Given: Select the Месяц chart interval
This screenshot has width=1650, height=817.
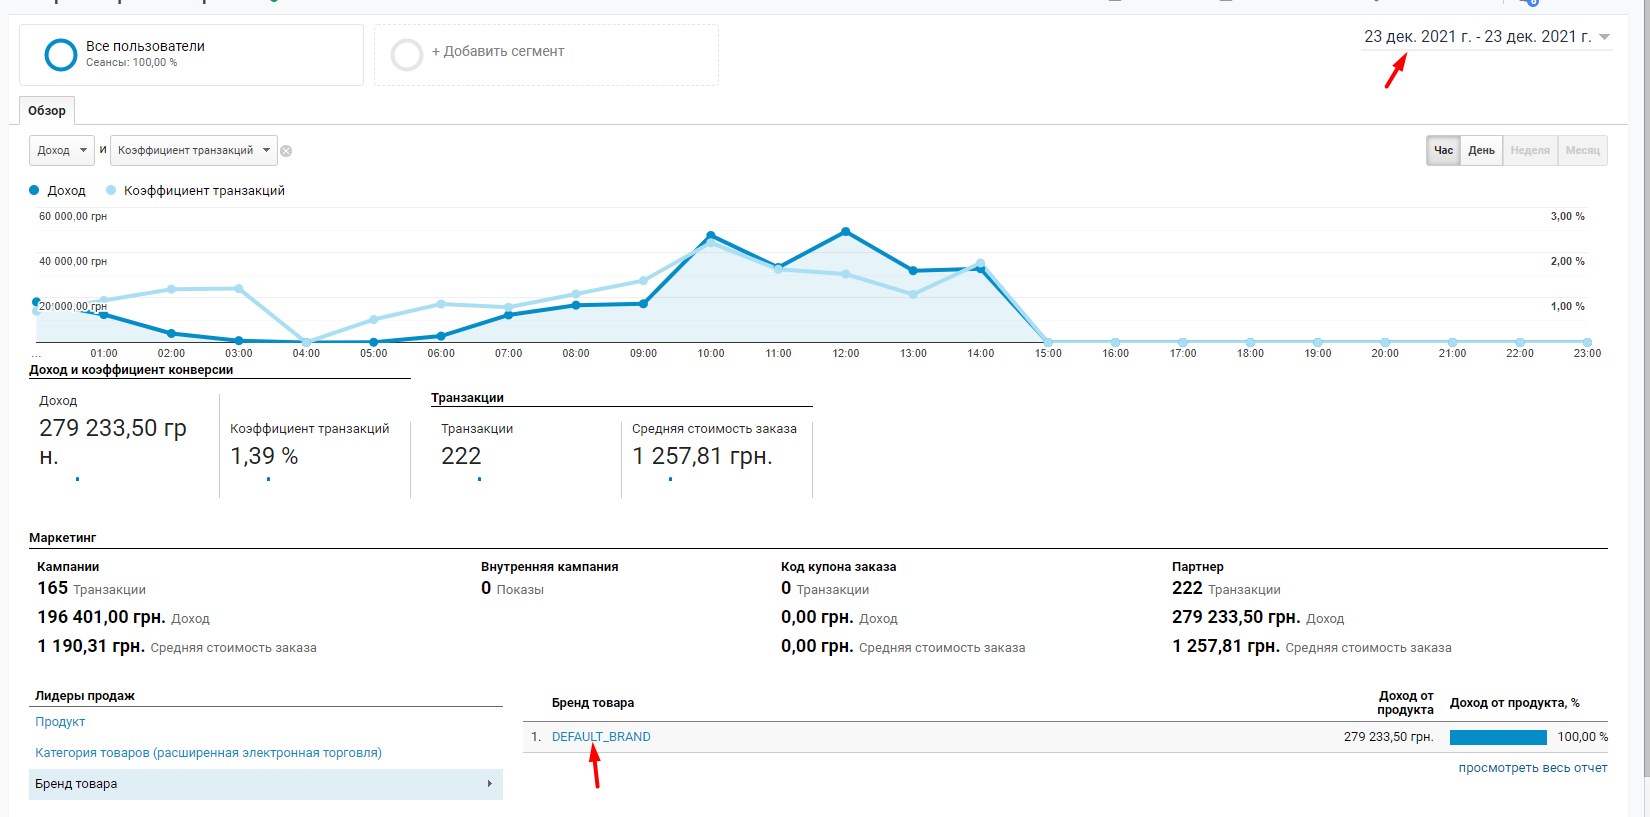Looking at the screenshot, I should pyautogui.click(x=1582, y=151).
